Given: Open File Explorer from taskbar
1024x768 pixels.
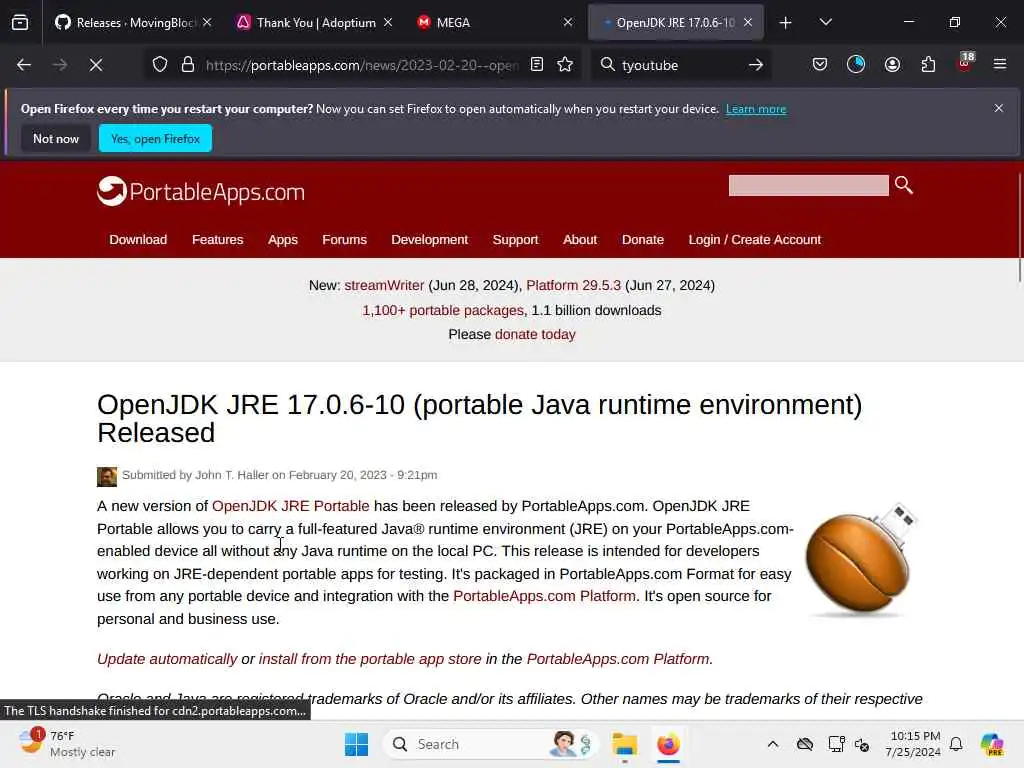Looking at the screenshot, I should [x=624, y=744].
